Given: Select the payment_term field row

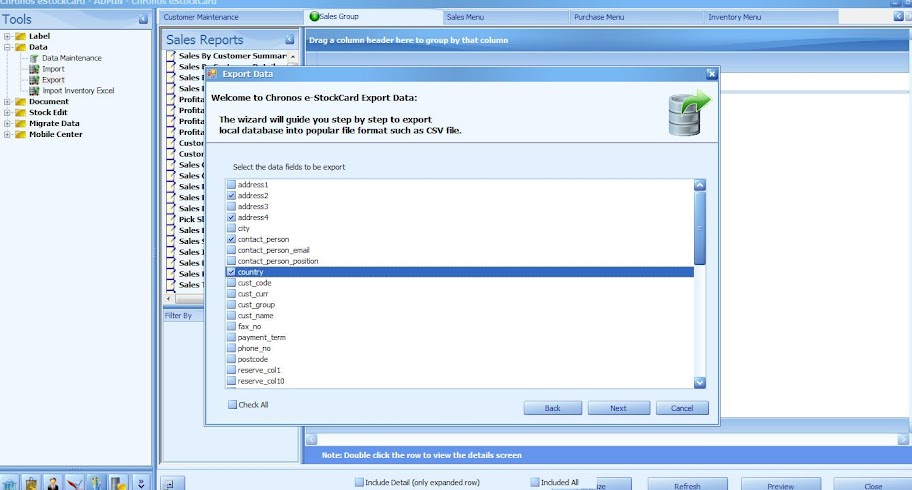Looking at the screenshot, I should pyautogui.click(x=459, y=338).
